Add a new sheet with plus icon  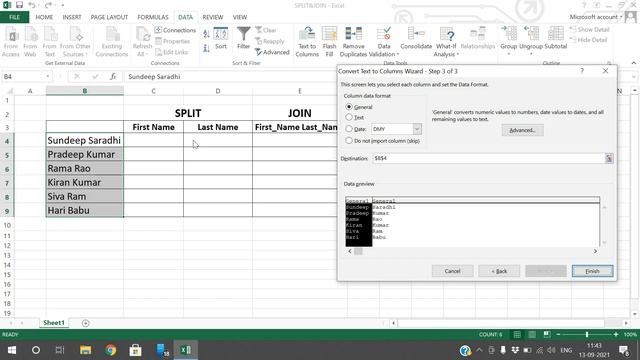pyautogui.click(x=85, y=323)
